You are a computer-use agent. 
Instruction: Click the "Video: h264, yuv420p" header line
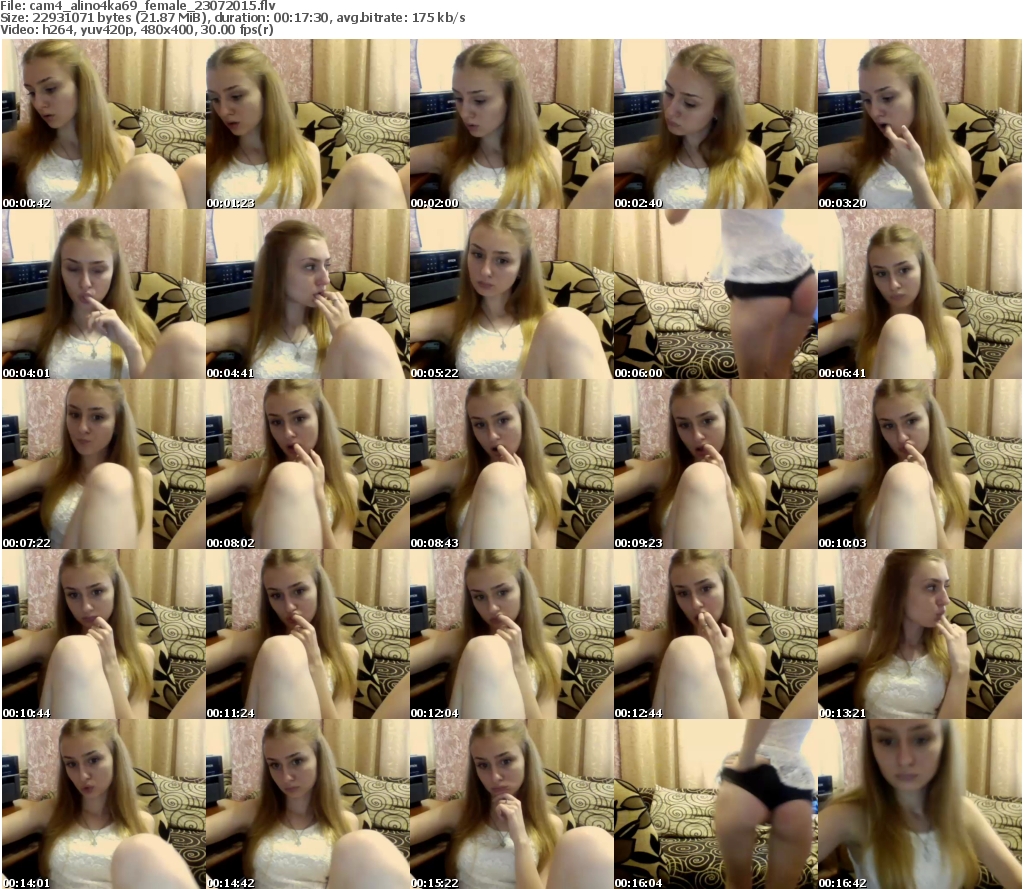coord(136,30)
